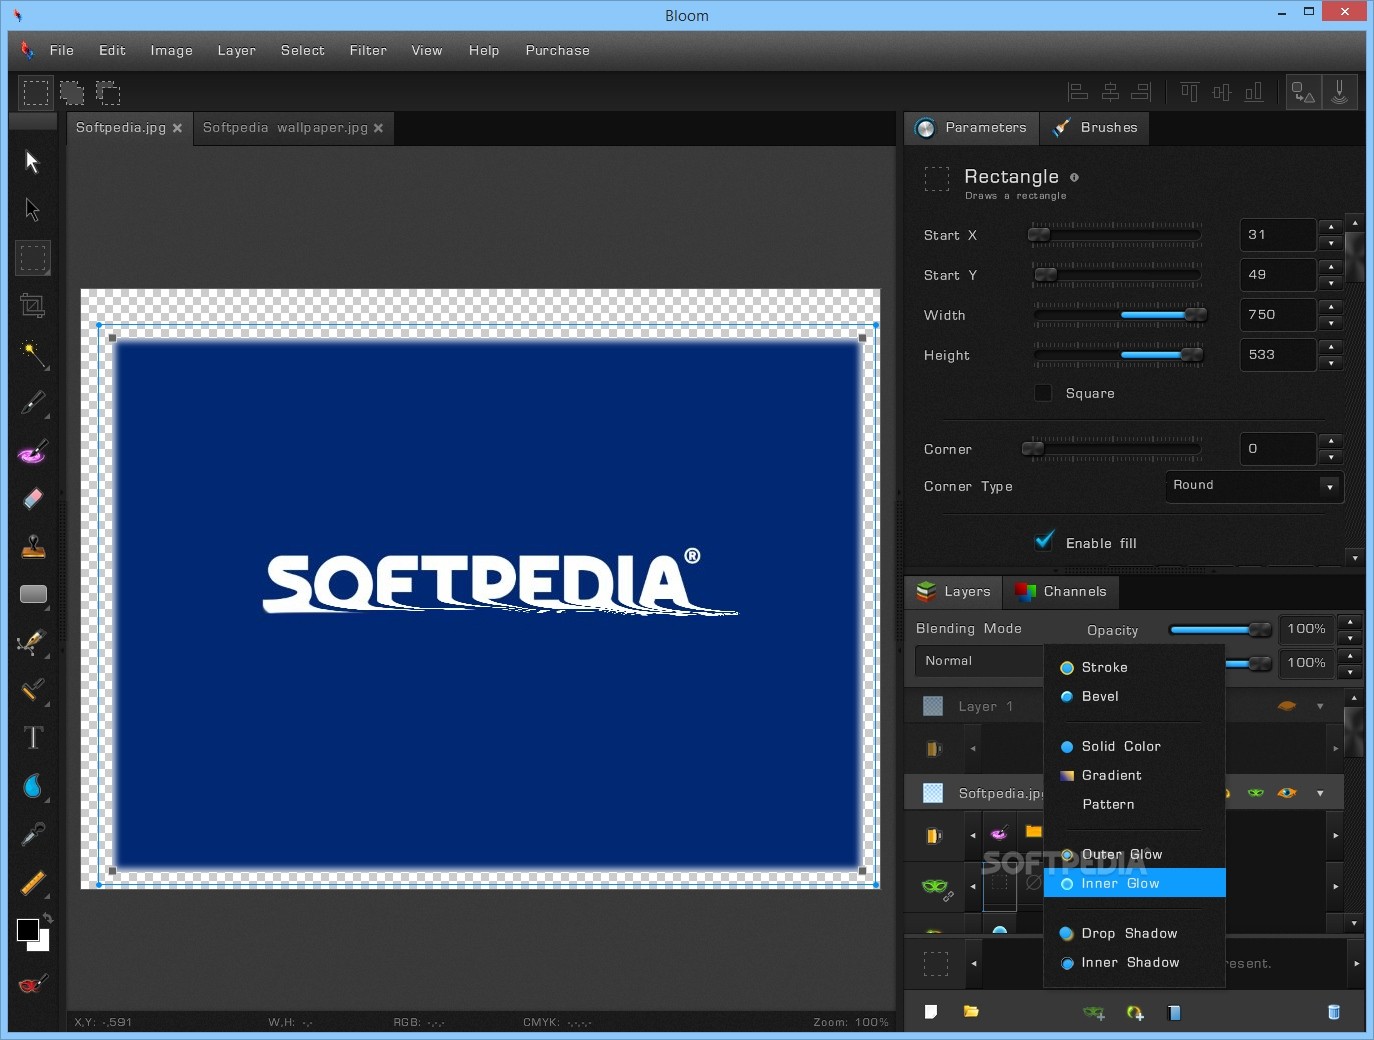Expand the Layer 1 options arrow

[x=1320, y=707]
